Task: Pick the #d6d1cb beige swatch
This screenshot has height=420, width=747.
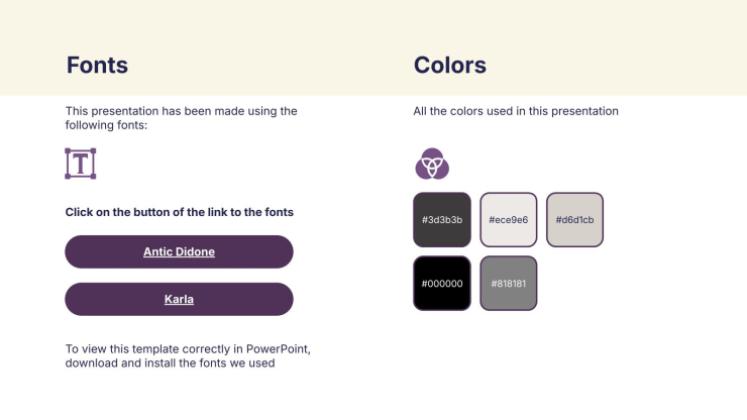Action: pyautogui.click(x=575, y=220)
